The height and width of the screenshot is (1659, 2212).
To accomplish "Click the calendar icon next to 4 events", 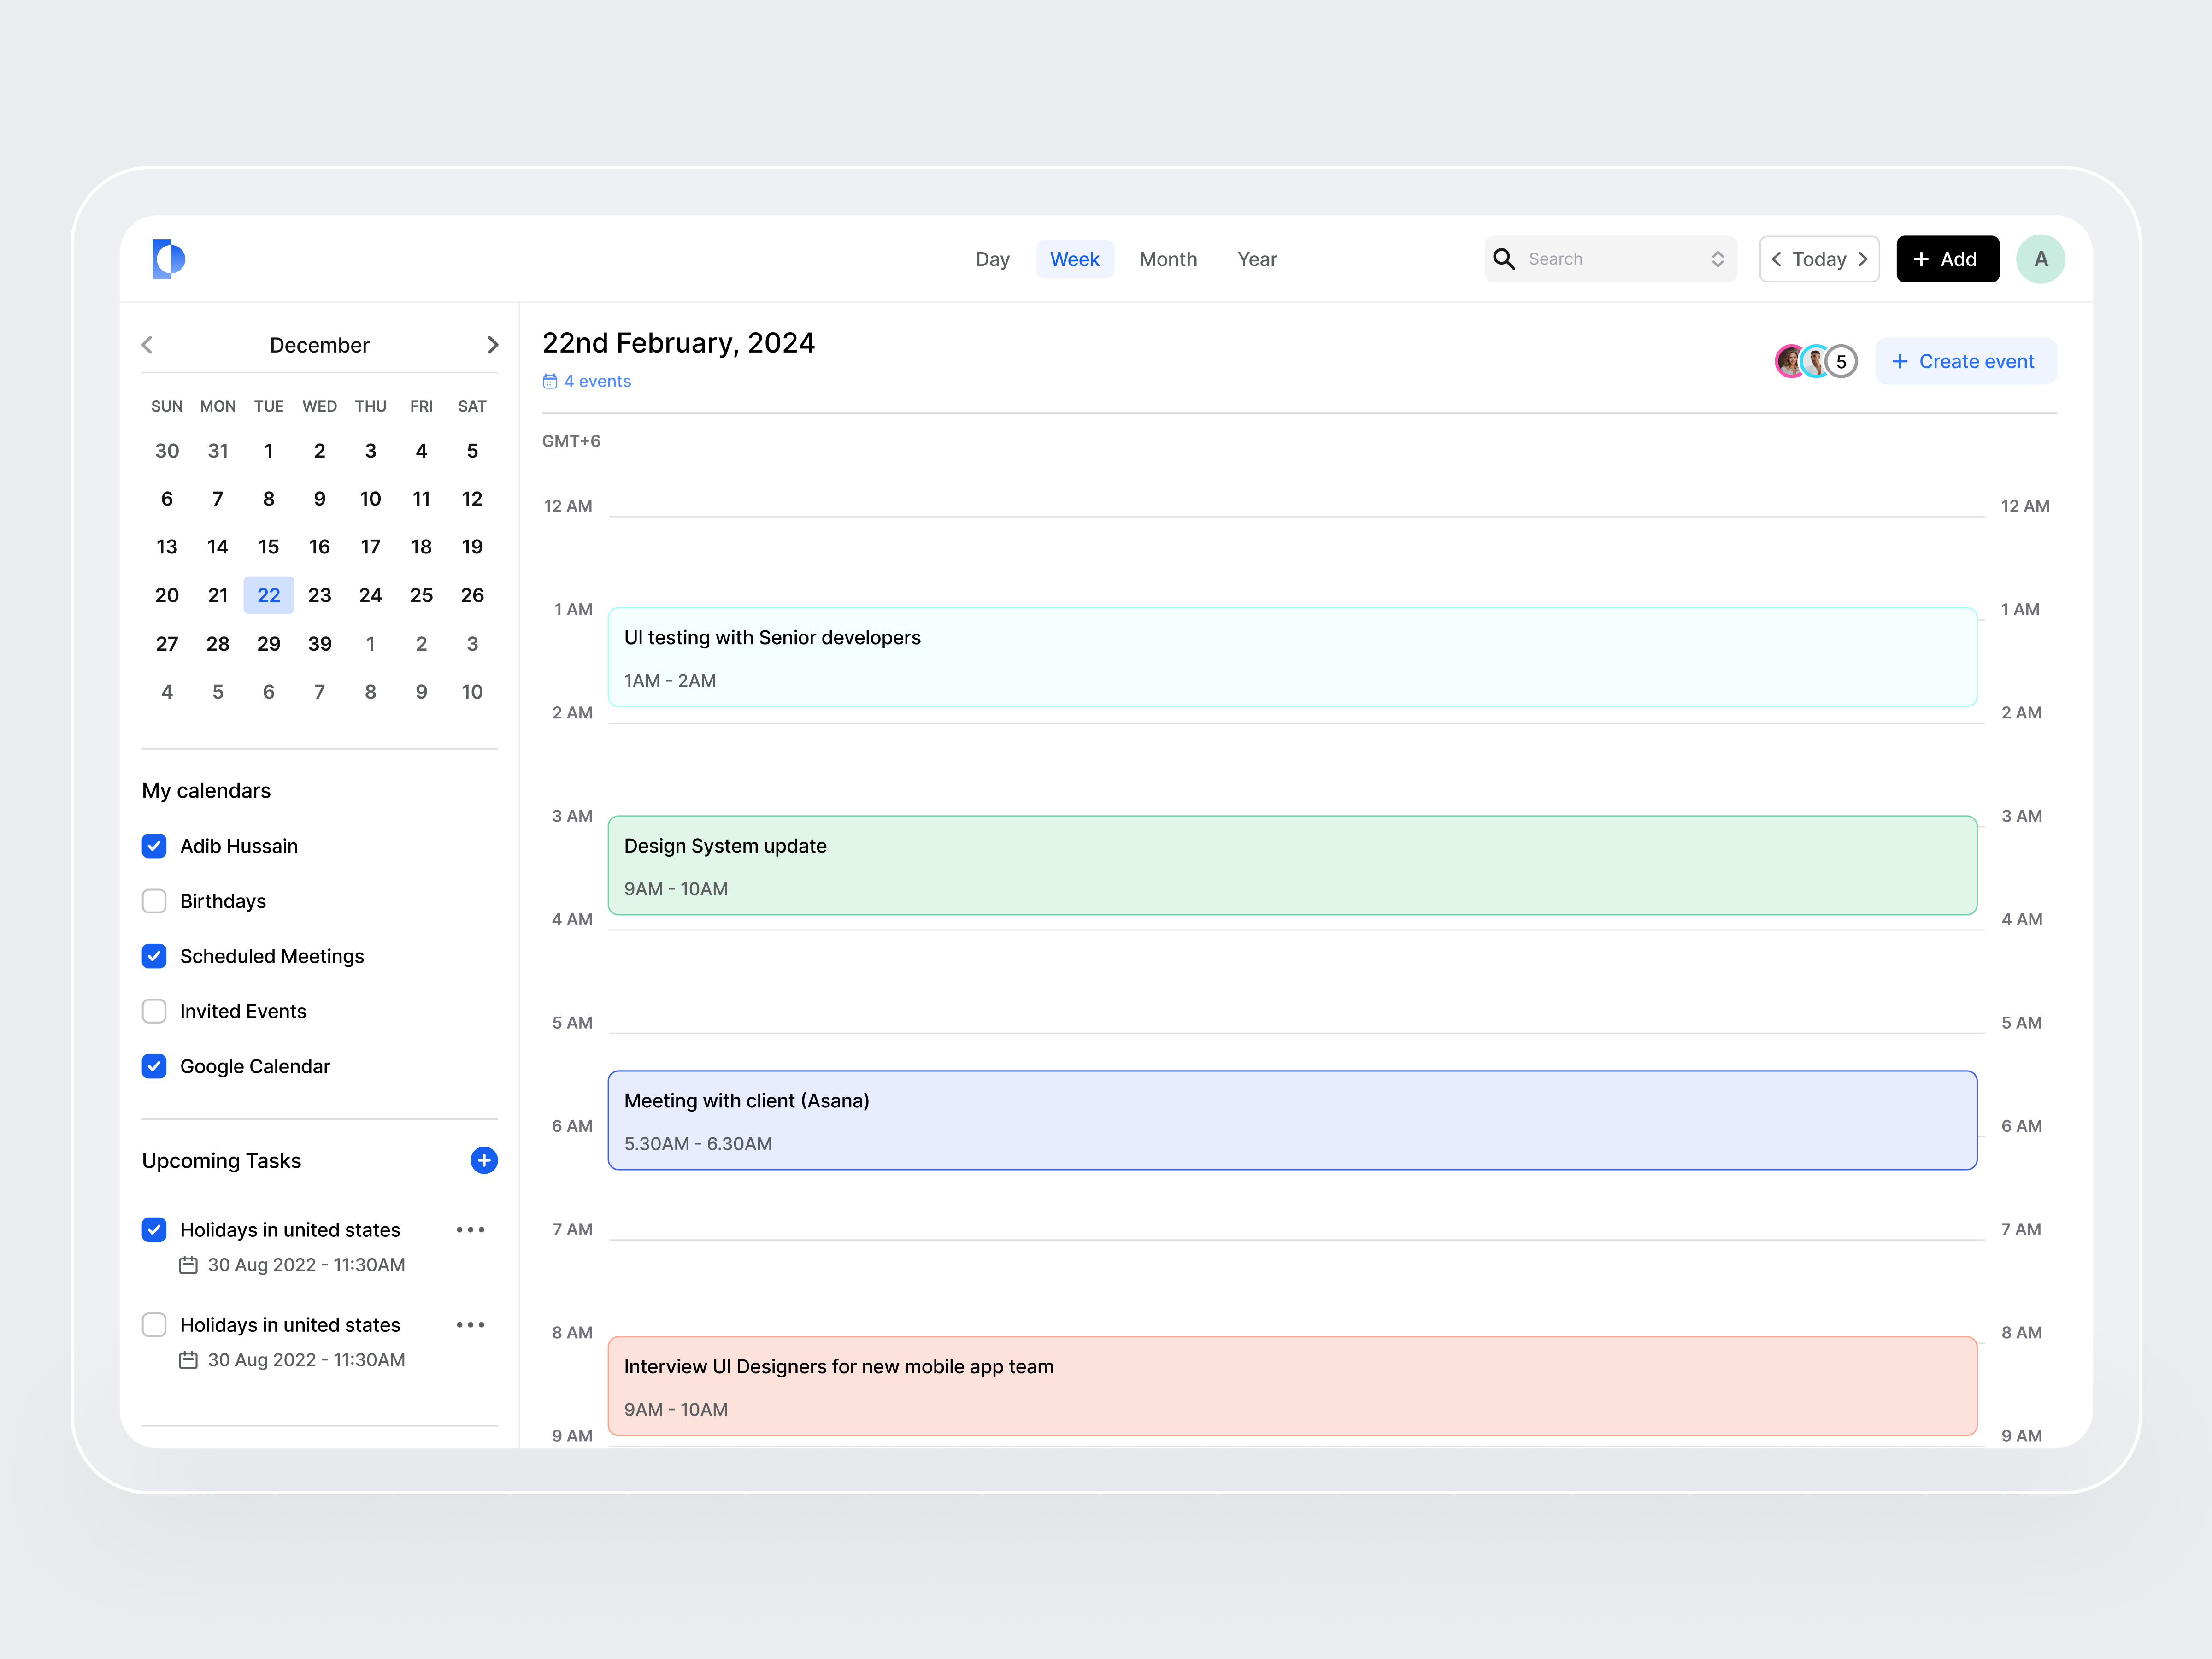I will point(550,381).
